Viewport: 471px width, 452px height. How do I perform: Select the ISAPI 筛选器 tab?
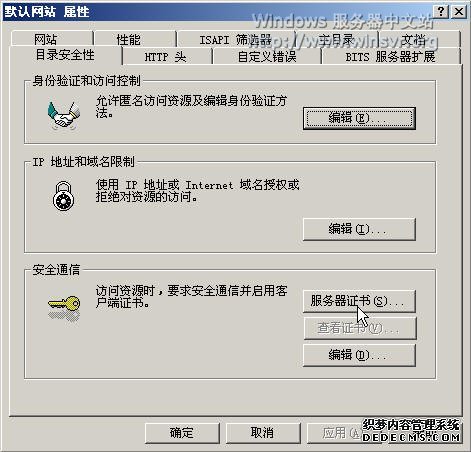[x=236, y=39]
